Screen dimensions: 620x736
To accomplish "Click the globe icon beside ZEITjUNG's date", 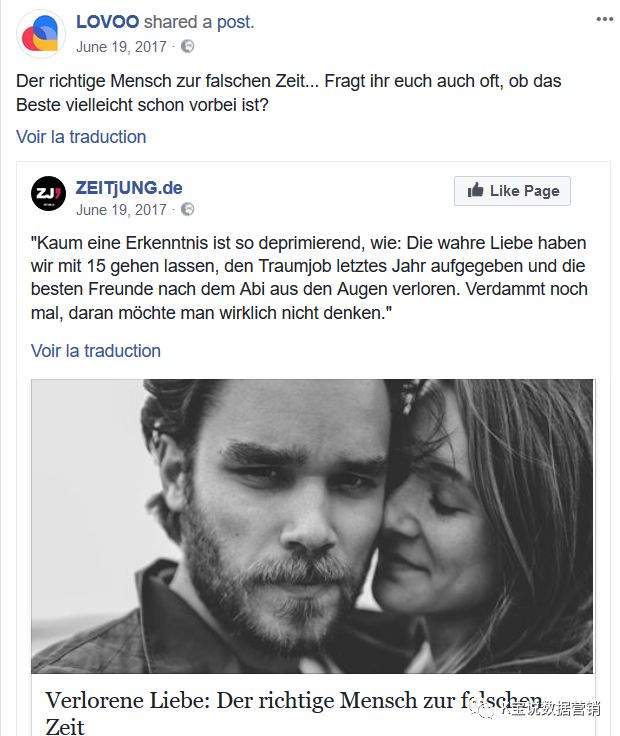I will pyautogui.click(x=187, y=209).
